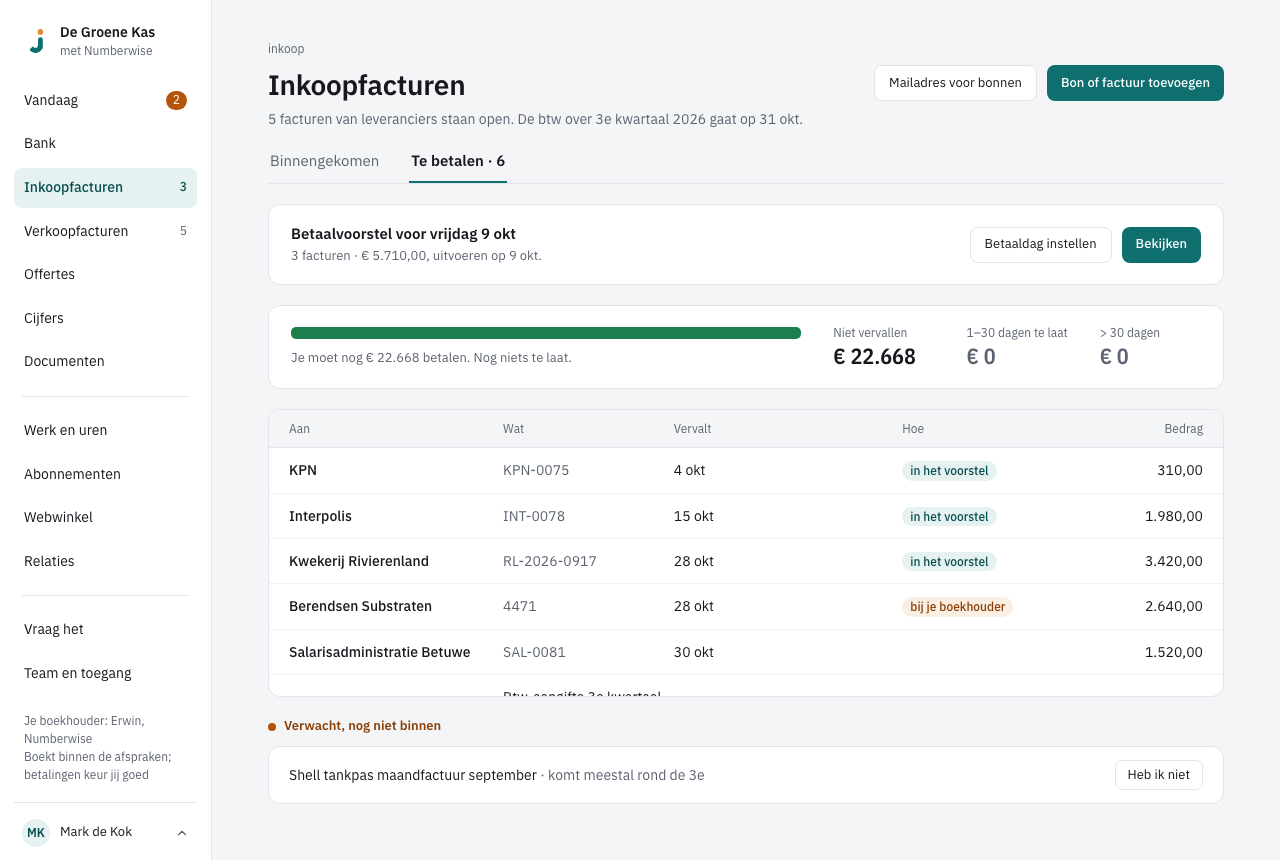Screen dimensions: 1280x860
Task: Switch to the Binnengekomen tab
Action: [x=324, y=161]
